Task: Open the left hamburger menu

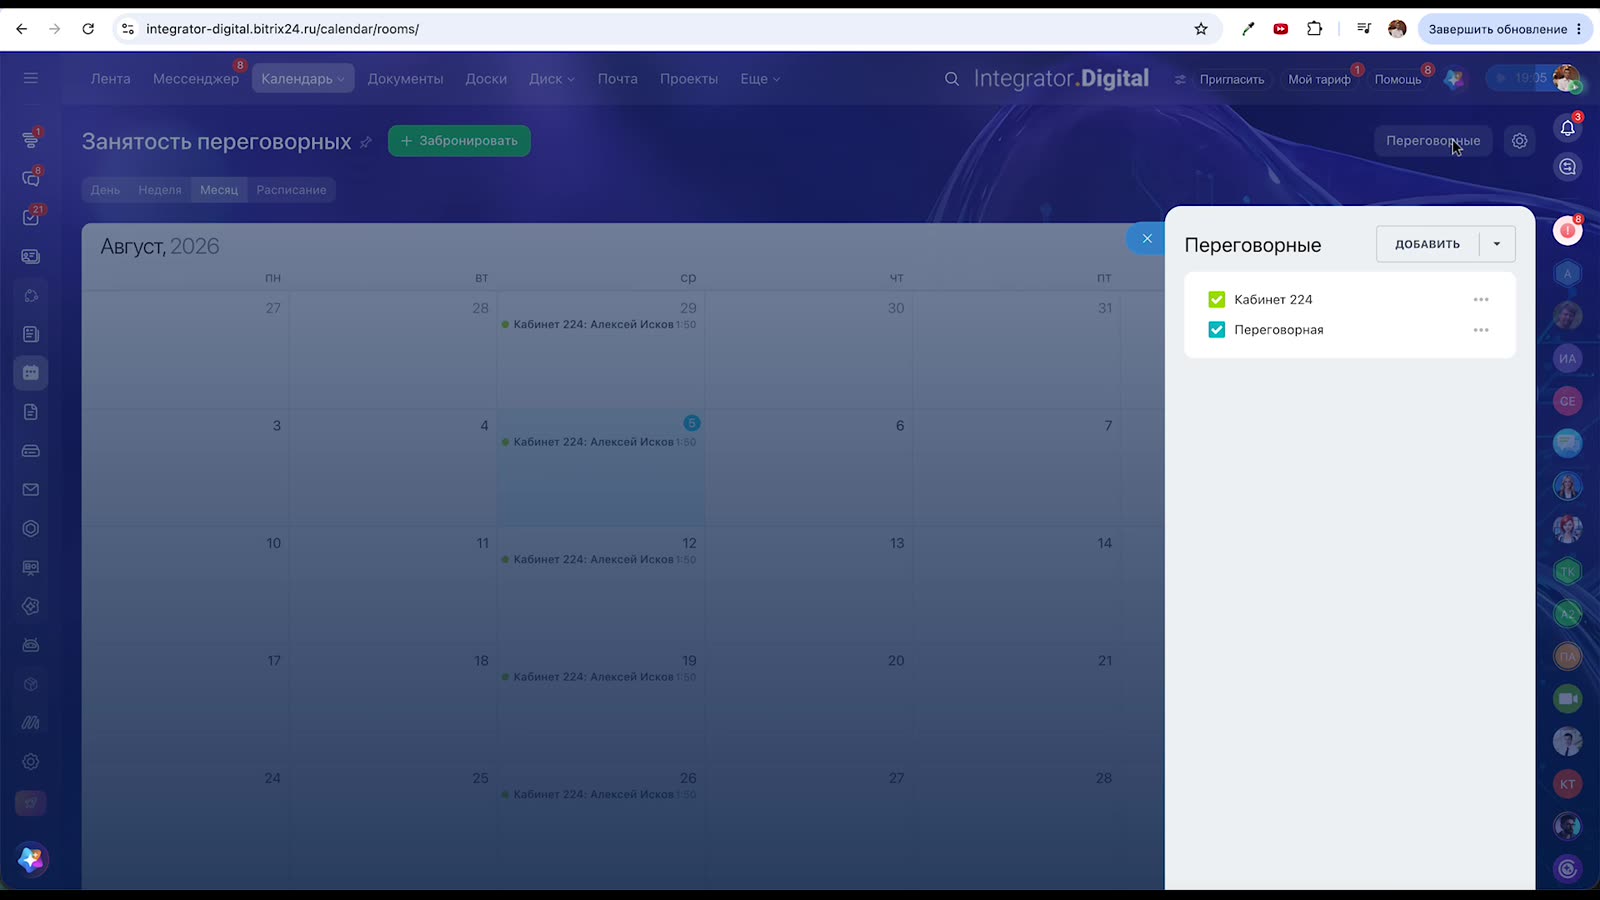Action: coord(31,78)
